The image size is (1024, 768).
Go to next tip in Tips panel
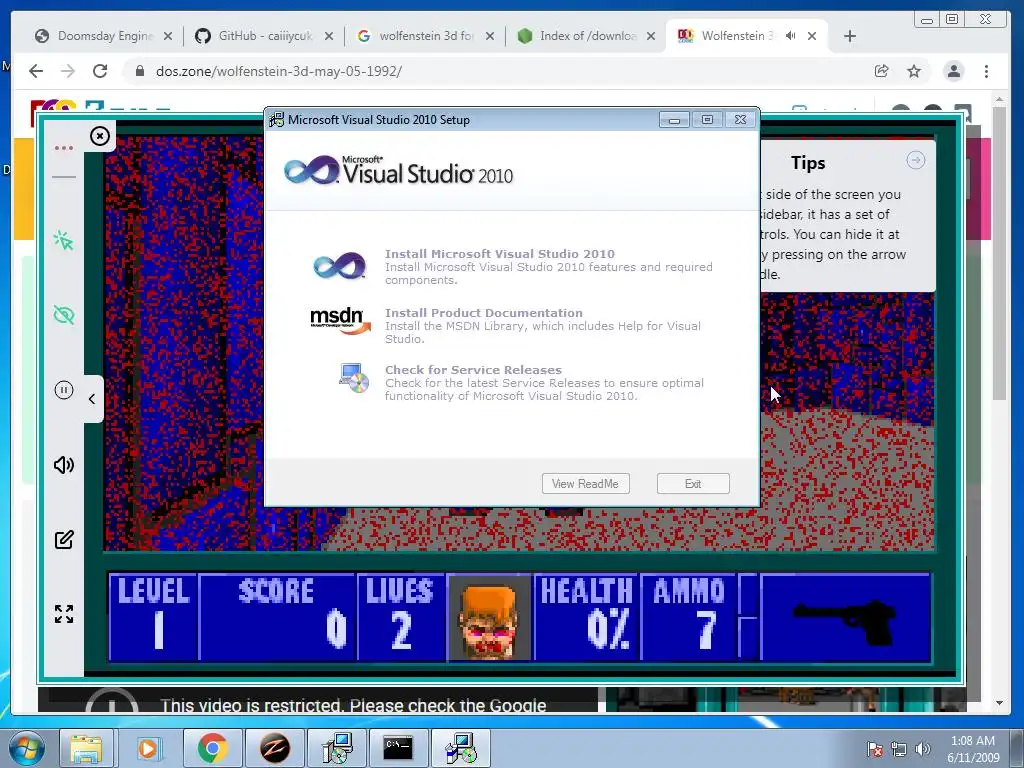pyautogui.click(x=916, y=160)
